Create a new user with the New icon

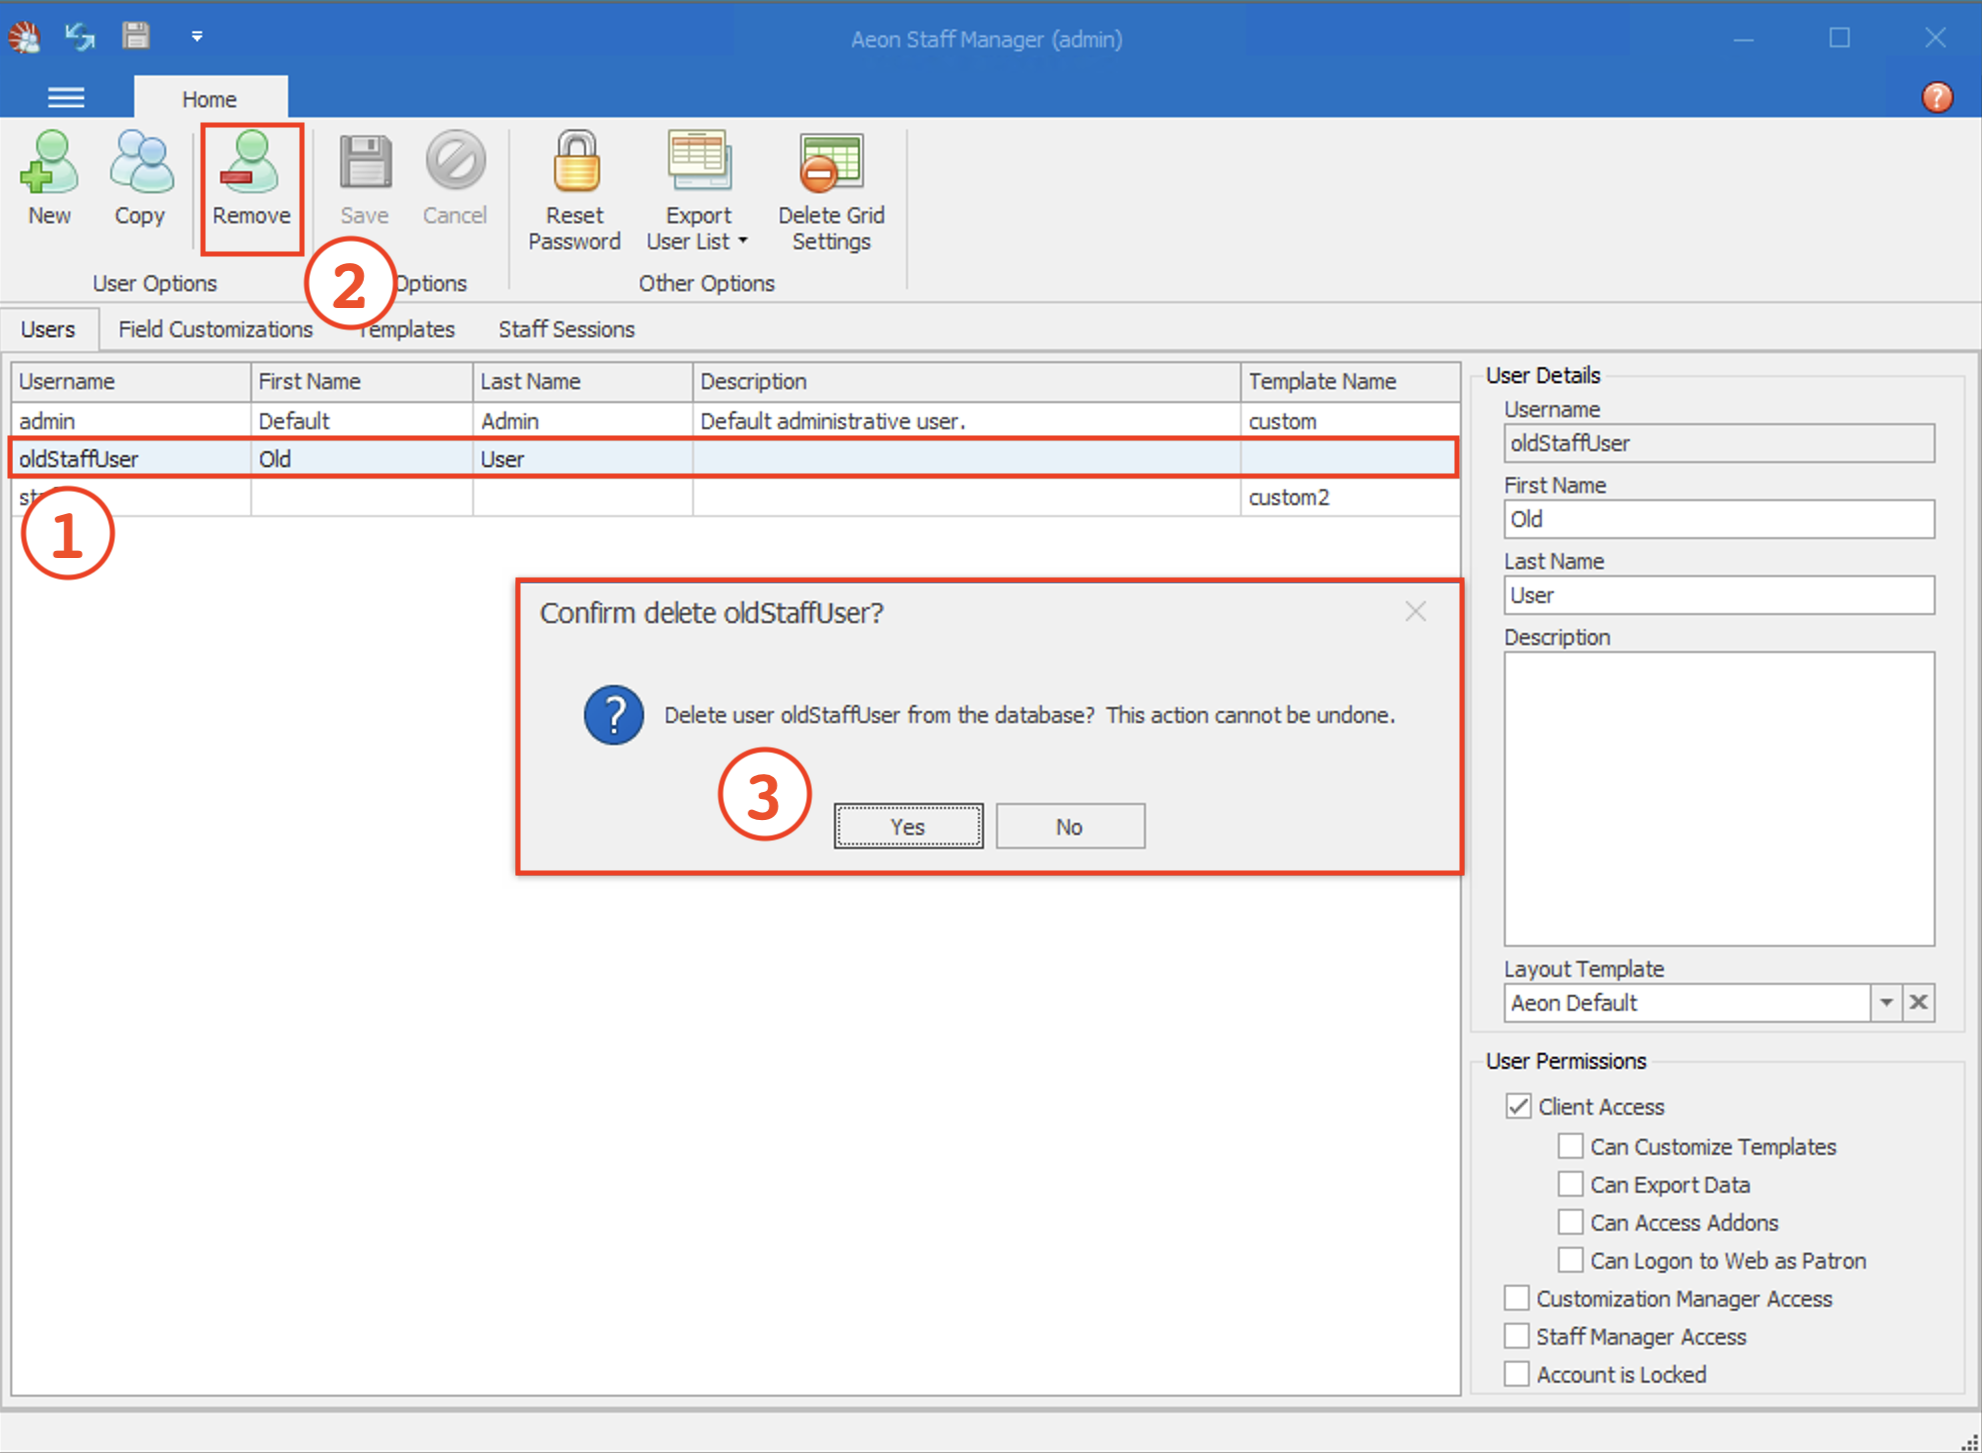(49, 180)
